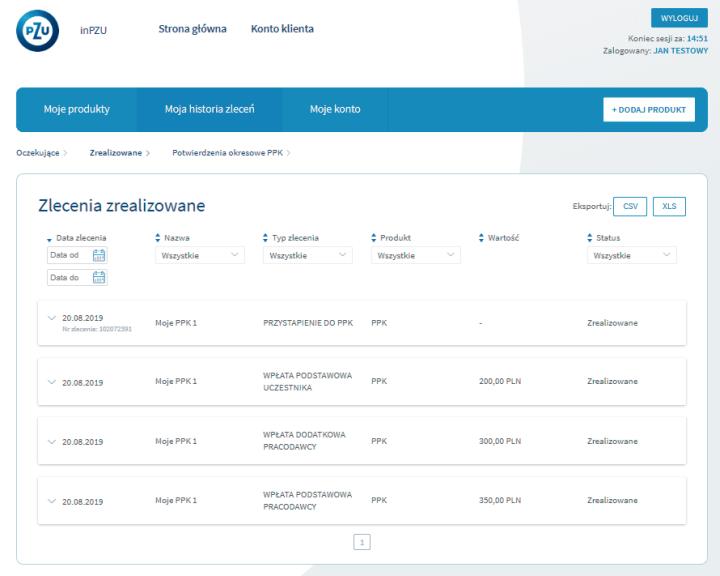Click the + DODAJ PRODUKT button
This screenshot has width=720, height=576.
[648, 109]
